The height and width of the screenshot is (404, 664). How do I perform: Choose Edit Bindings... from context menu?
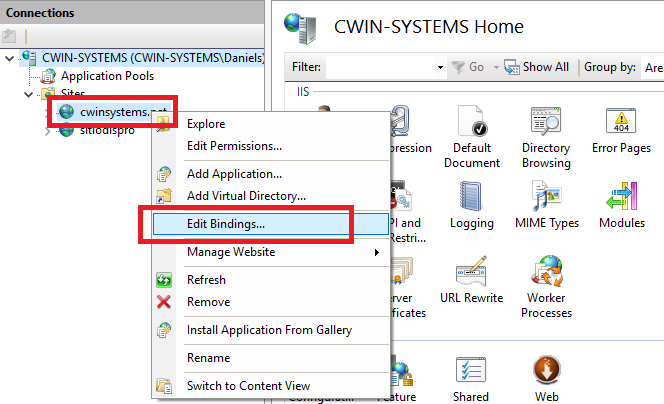click(225, 224)
